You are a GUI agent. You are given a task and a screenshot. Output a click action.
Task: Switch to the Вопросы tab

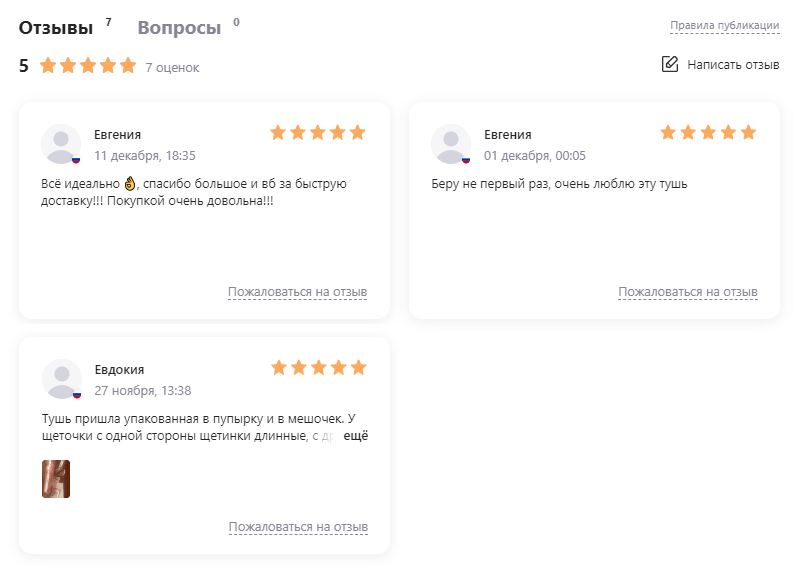pos(179,28)
